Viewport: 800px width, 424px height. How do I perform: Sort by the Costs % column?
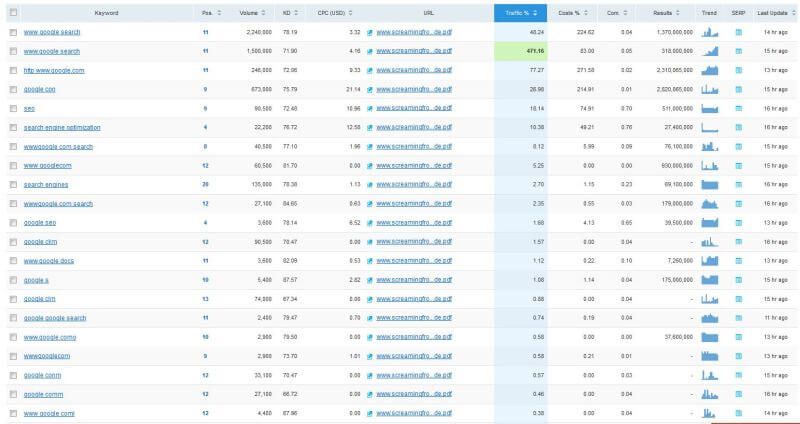(573, 13)
